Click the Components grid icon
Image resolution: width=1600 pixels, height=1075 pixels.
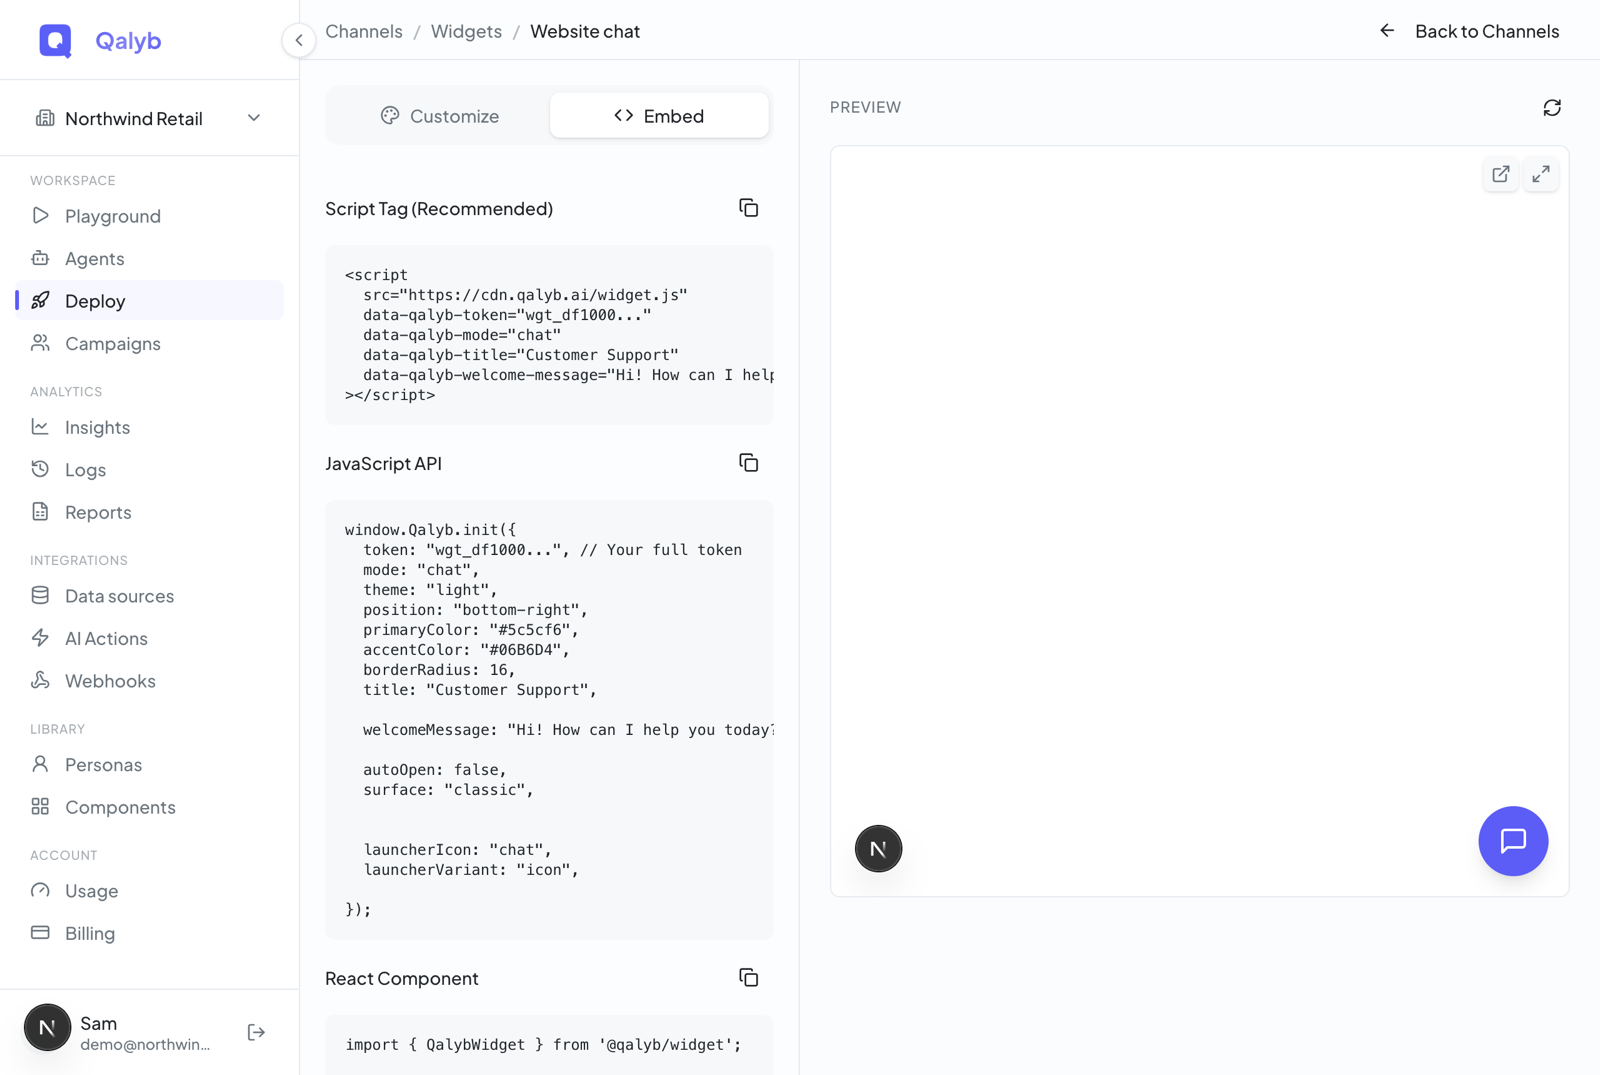pyautogui.click(x=40, y=807)
